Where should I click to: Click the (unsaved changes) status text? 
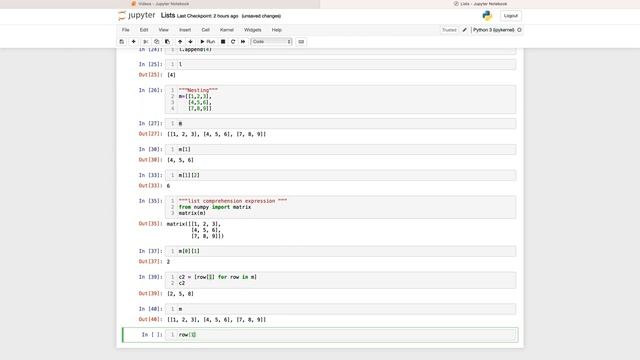tap(261, 16)
